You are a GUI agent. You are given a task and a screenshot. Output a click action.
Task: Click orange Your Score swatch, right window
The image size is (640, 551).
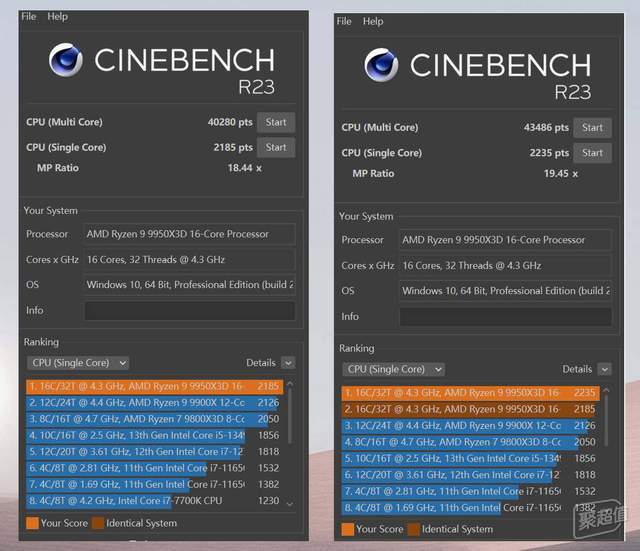coord(348,529)
